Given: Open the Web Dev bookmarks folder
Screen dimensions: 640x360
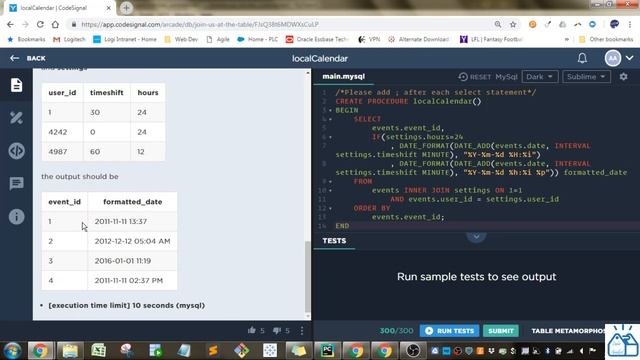Looking at the screenshot, I should point(181,39).
